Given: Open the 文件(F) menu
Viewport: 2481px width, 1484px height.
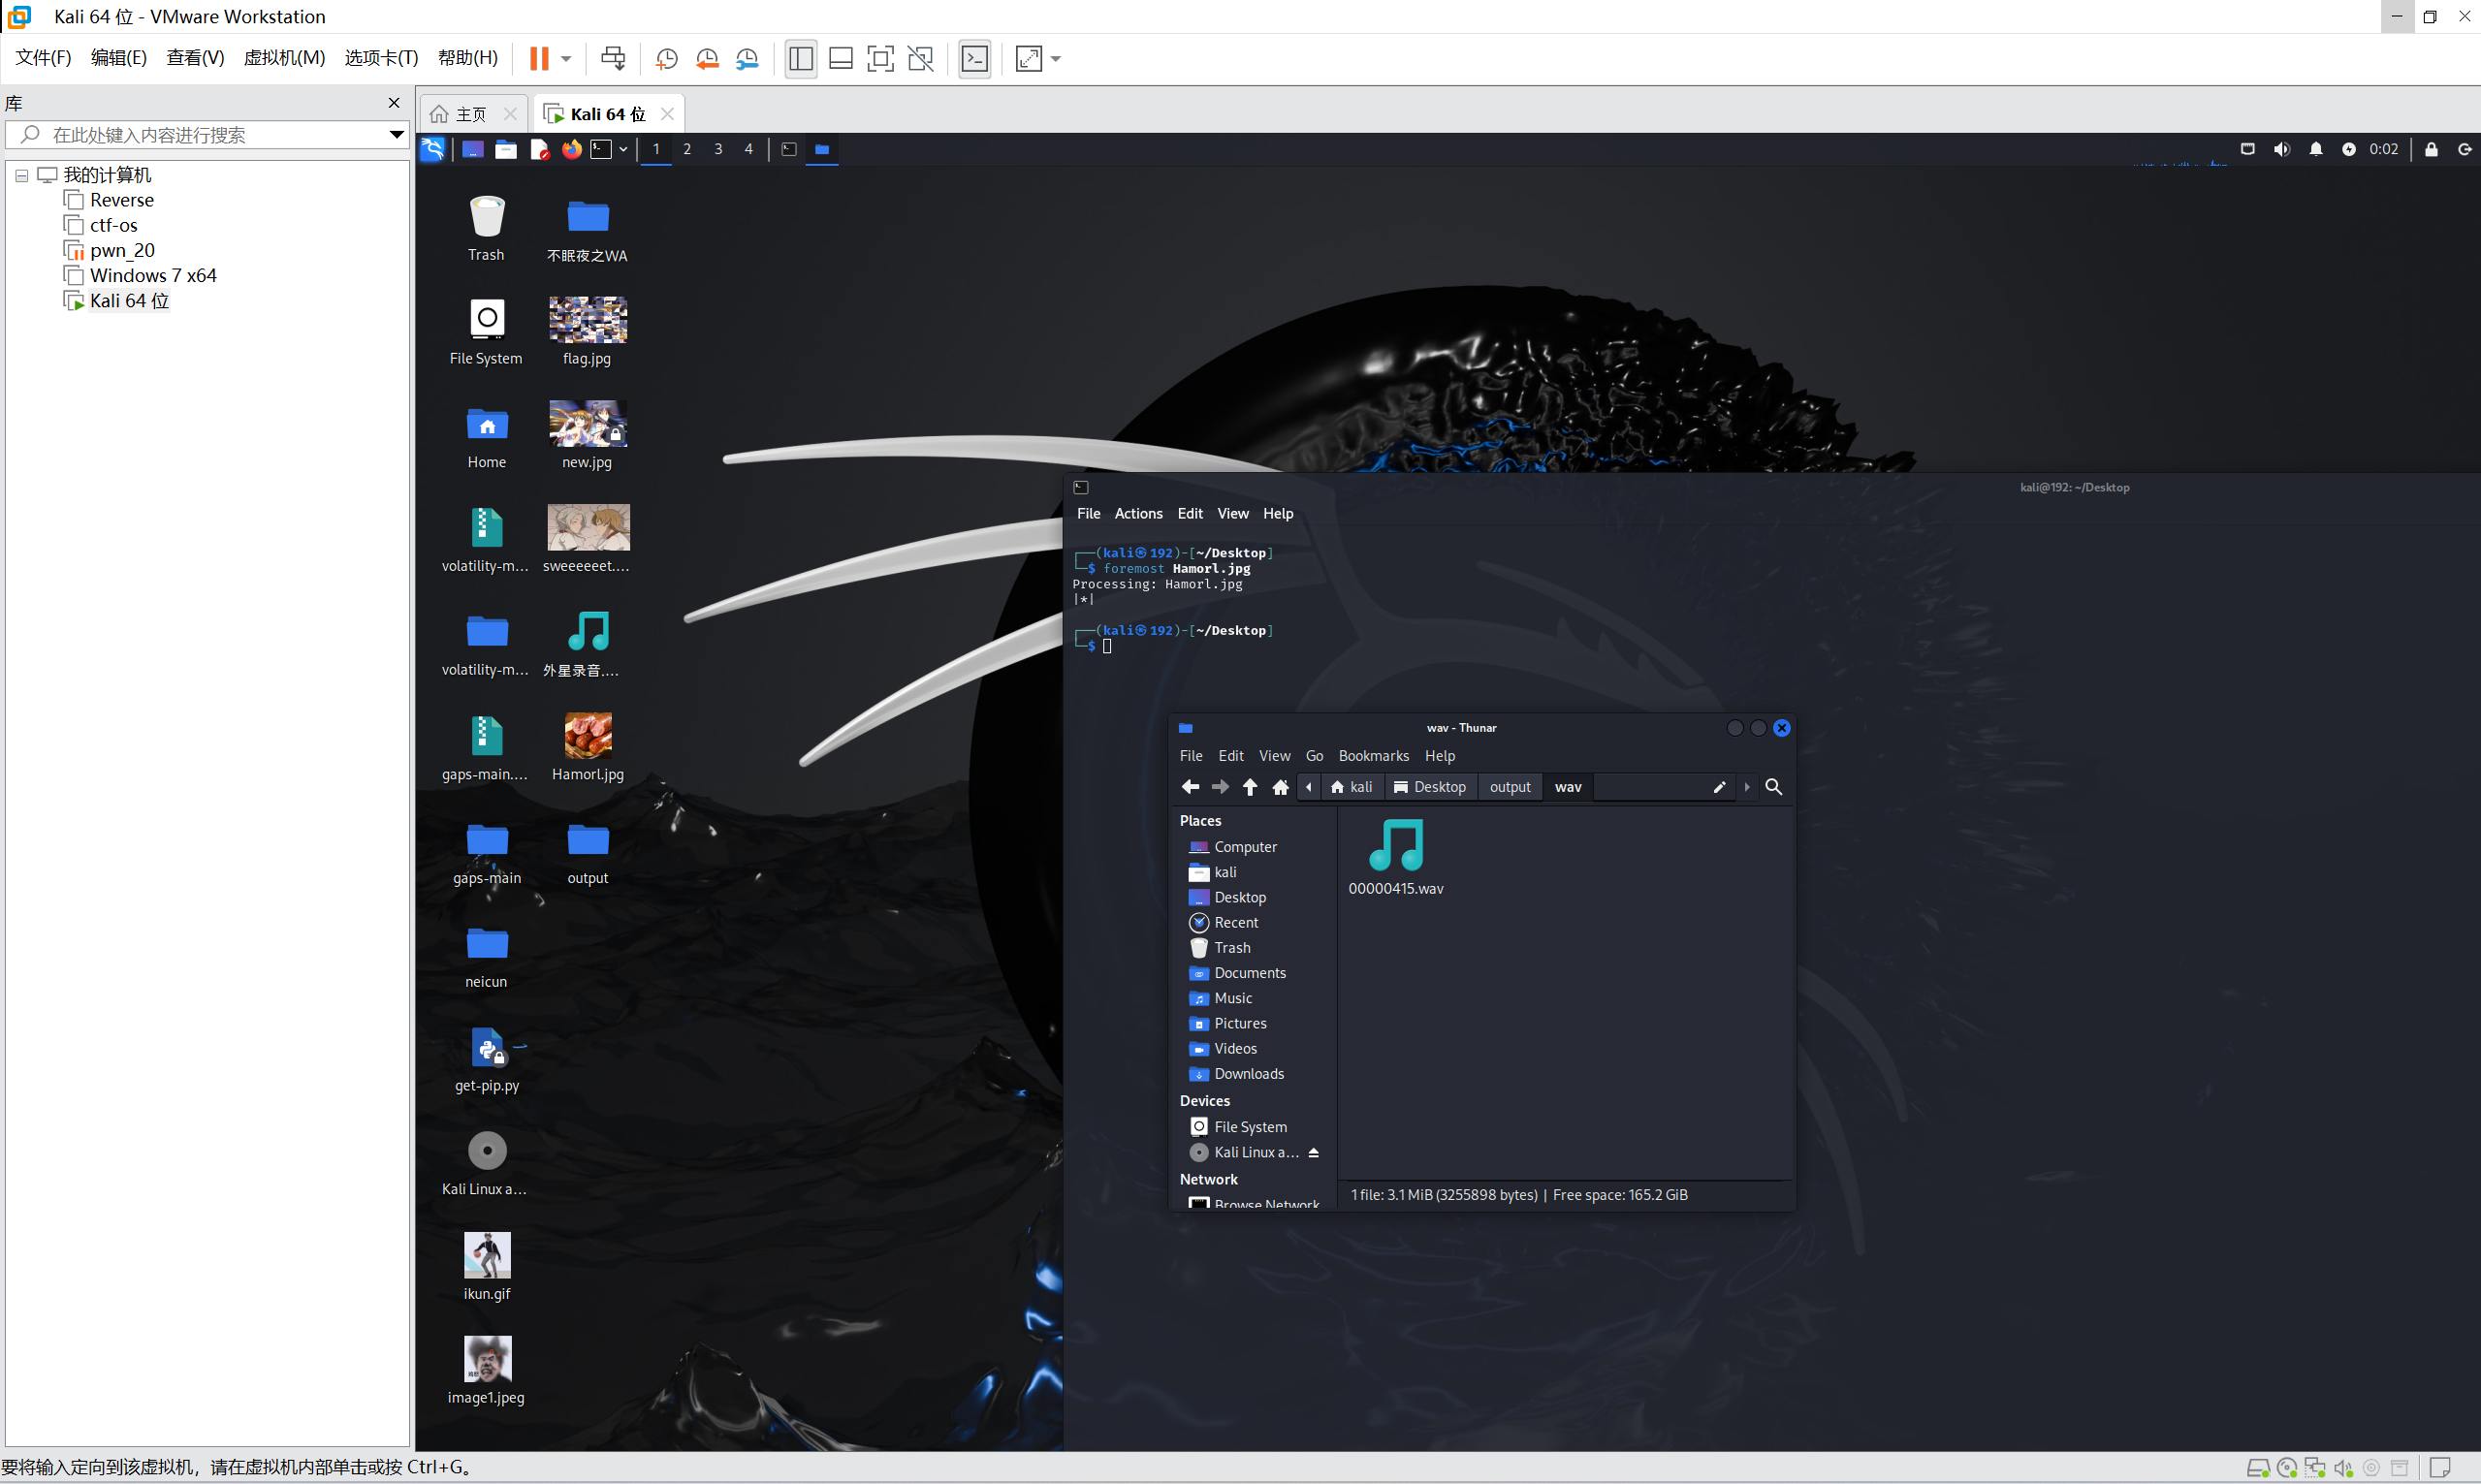Looking at the screenshot, I should click(43, 58).
